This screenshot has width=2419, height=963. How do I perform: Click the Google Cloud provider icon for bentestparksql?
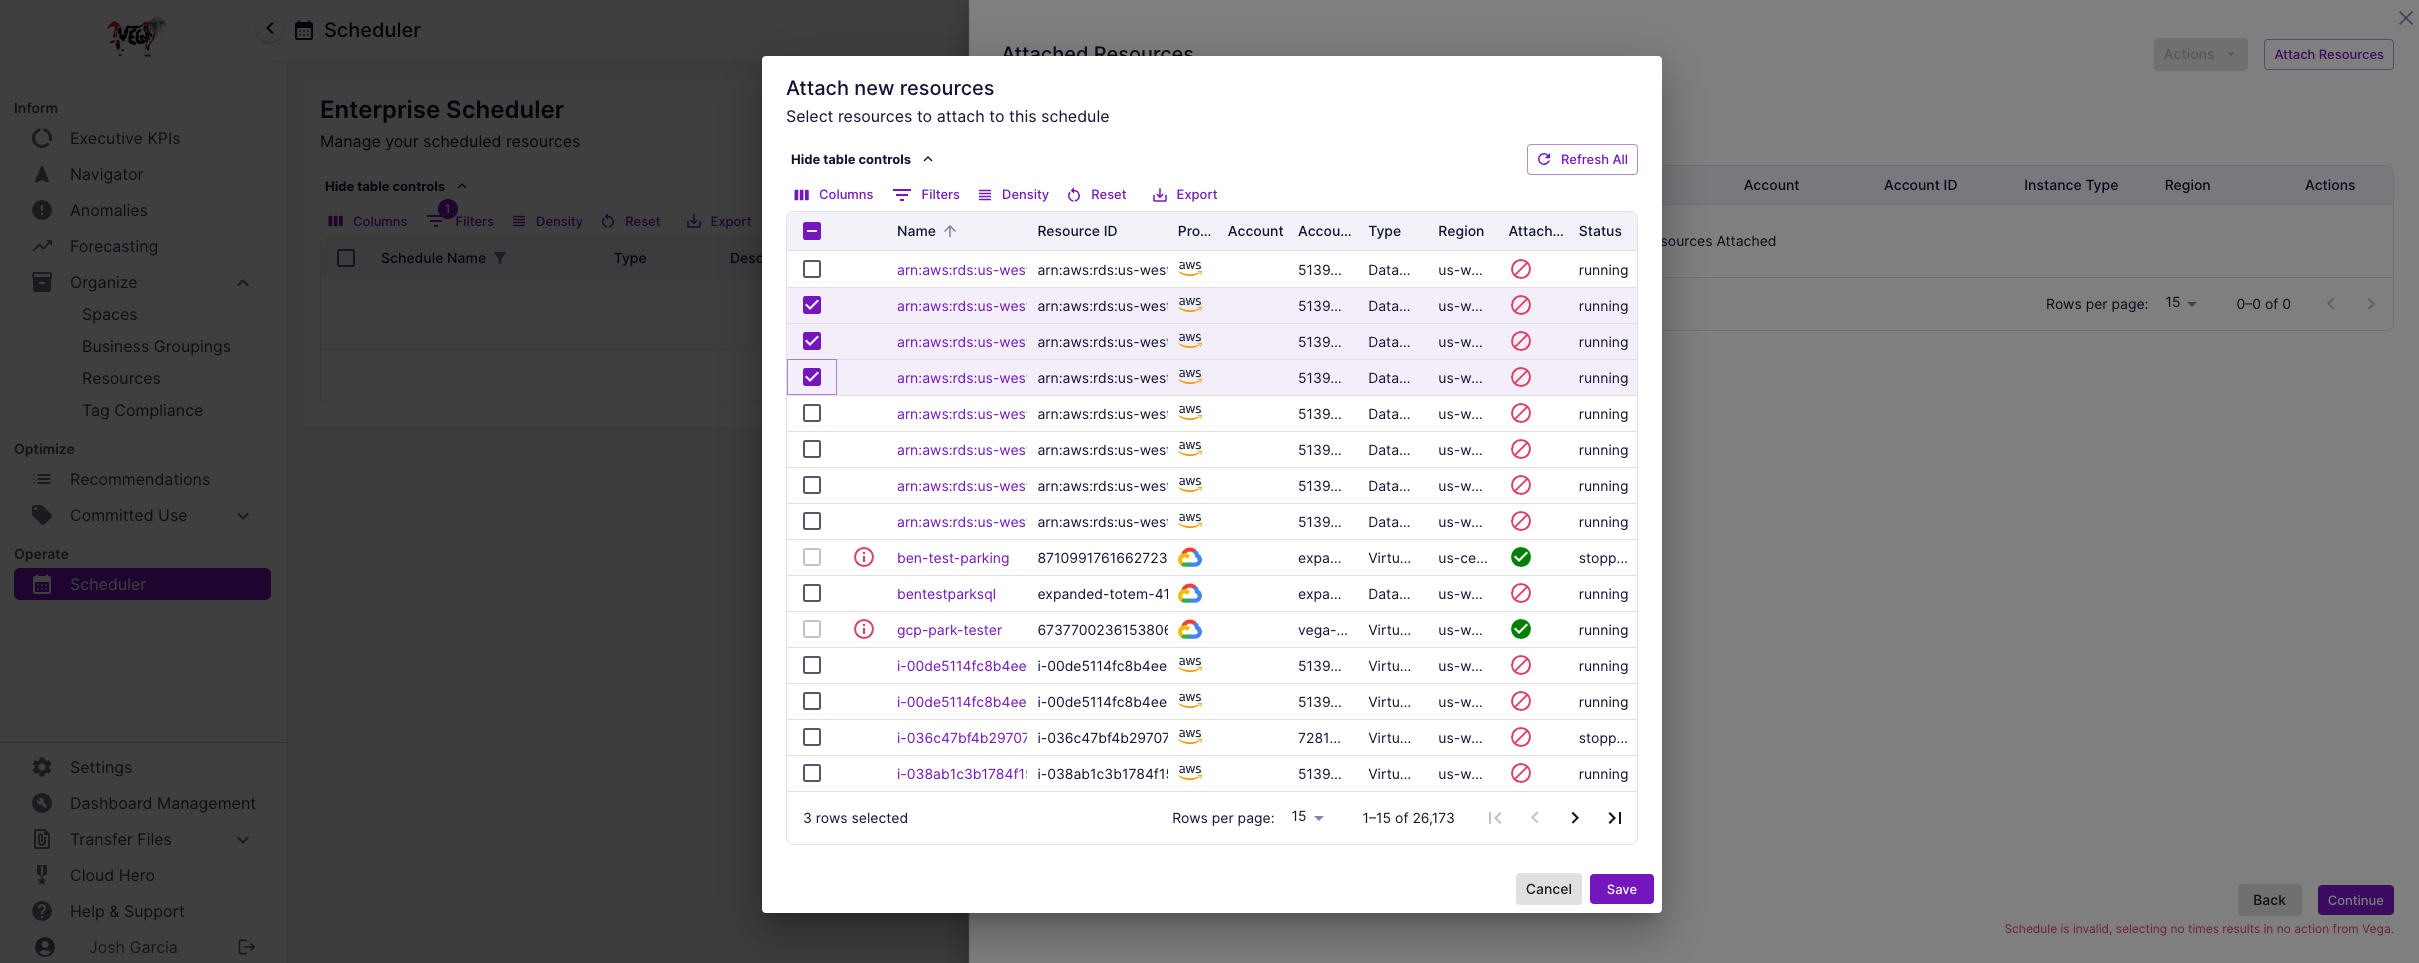pos(1190,594)
